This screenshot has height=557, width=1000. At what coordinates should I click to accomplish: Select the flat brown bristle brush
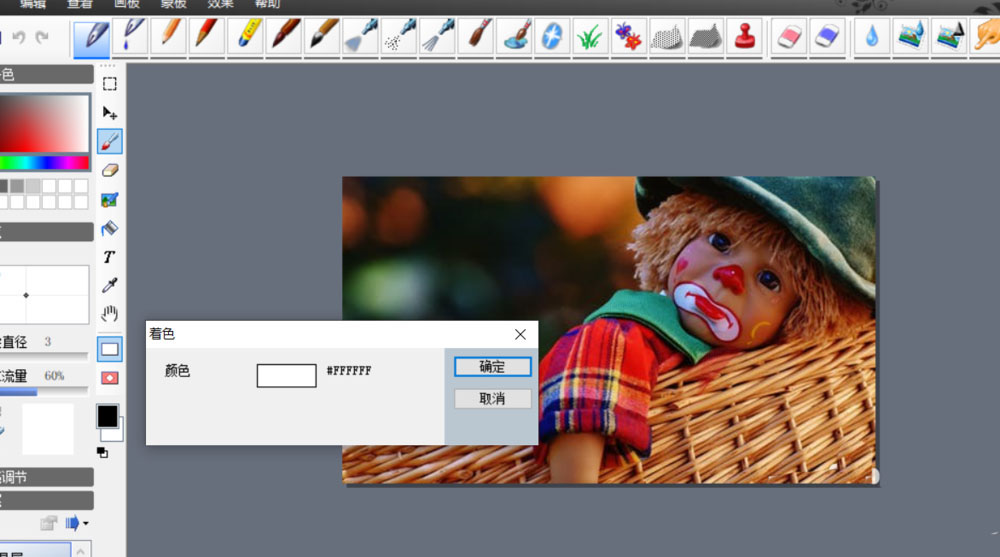pos(475,37)
